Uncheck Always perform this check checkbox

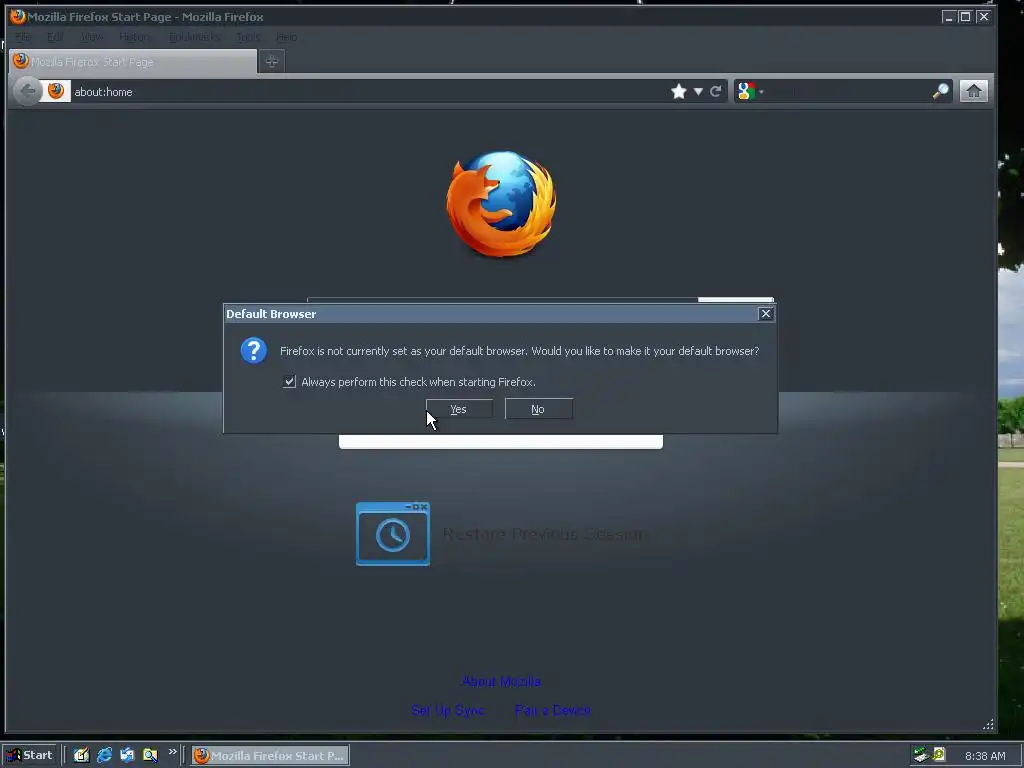[289, 381]
